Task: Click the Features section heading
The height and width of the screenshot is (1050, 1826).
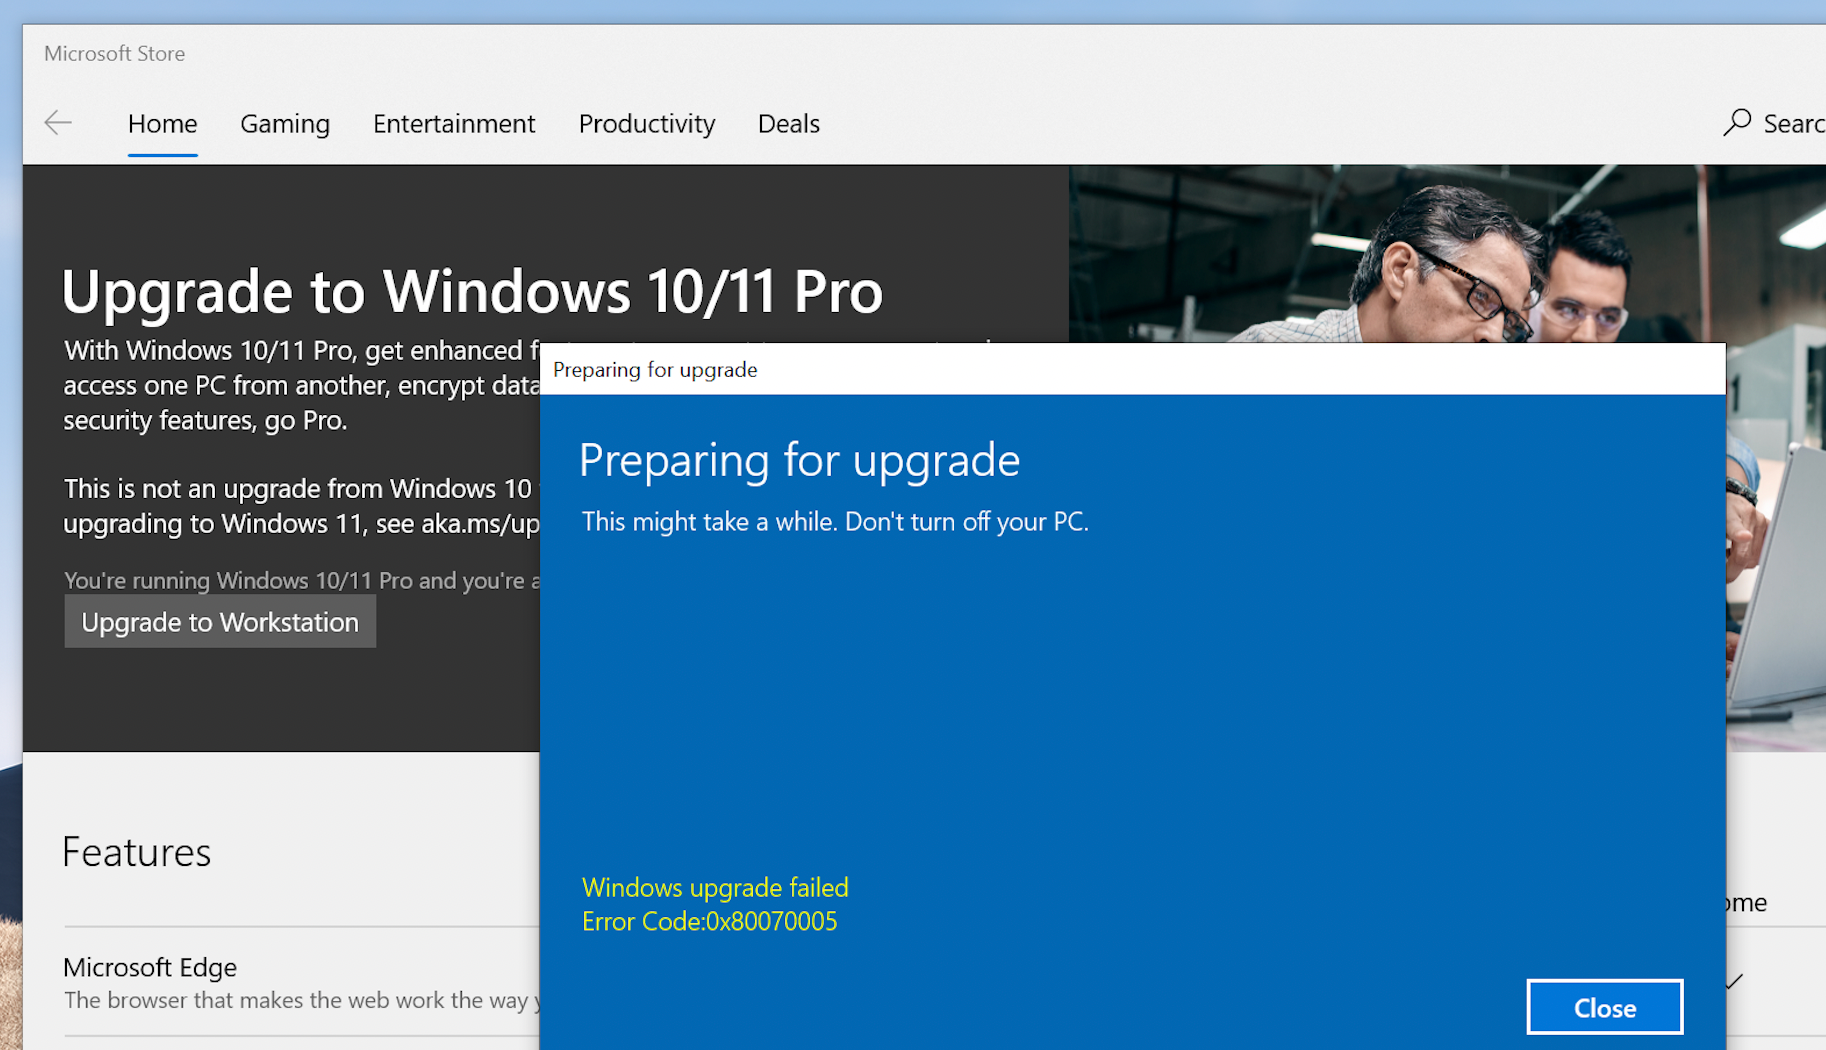Action: tap(137, 852)
